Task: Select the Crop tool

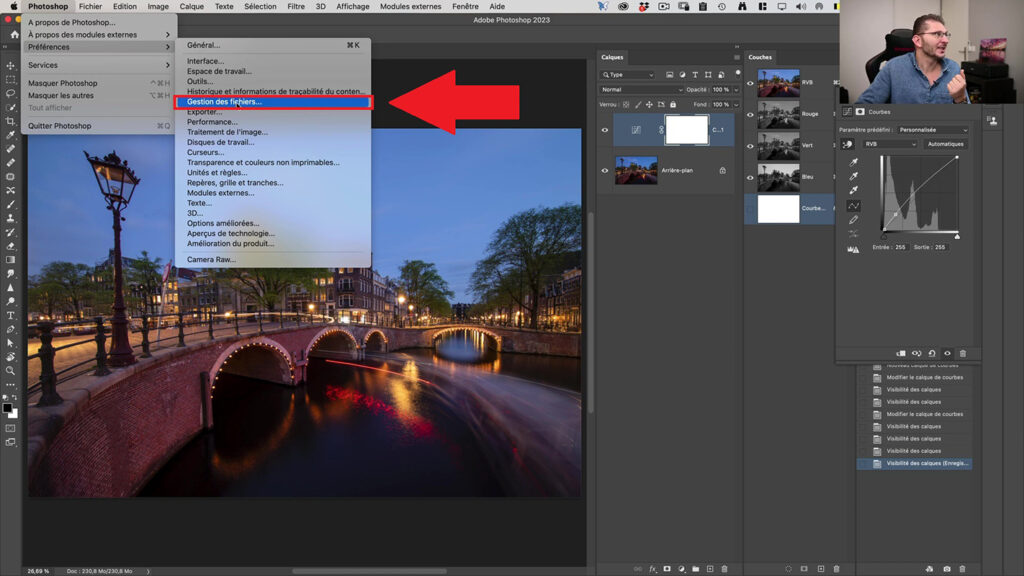Action: pos(10,121)
